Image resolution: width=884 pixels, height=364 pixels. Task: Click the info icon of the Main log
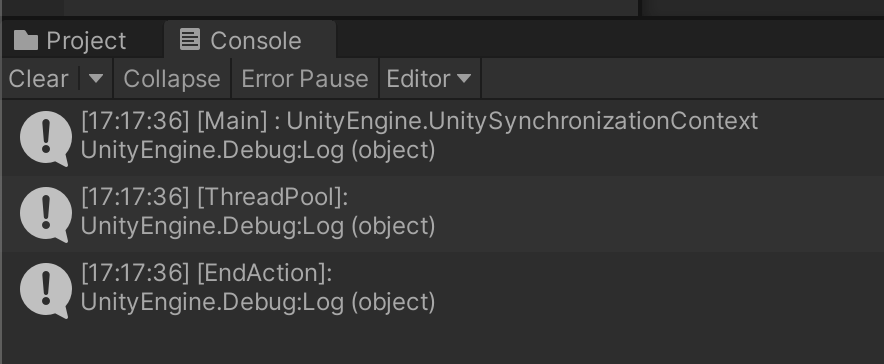point(46,138)
